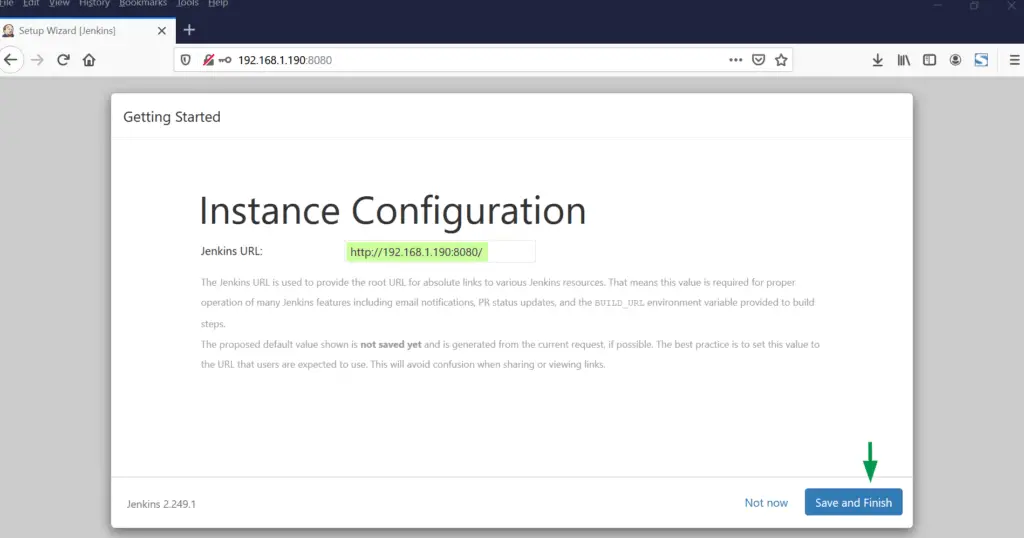Open the Library bookmarks and history icon

click(x=903, y=60)
